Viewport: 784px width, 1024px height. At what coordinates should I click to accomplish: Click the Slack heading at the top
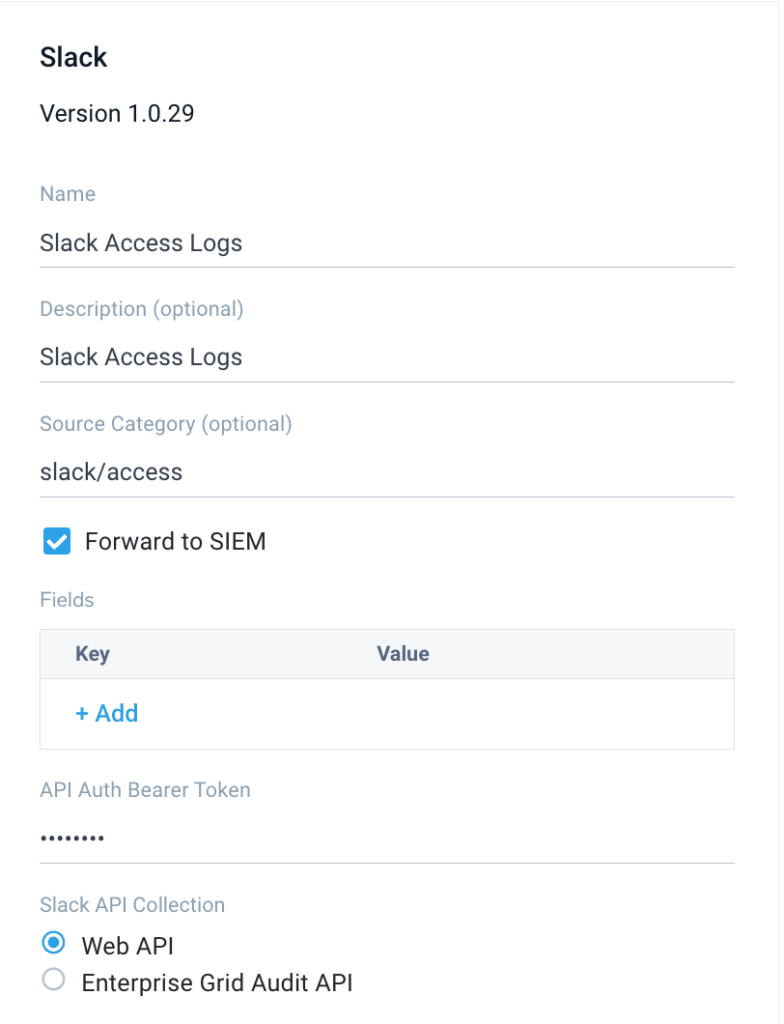click(x=73, y=57)
